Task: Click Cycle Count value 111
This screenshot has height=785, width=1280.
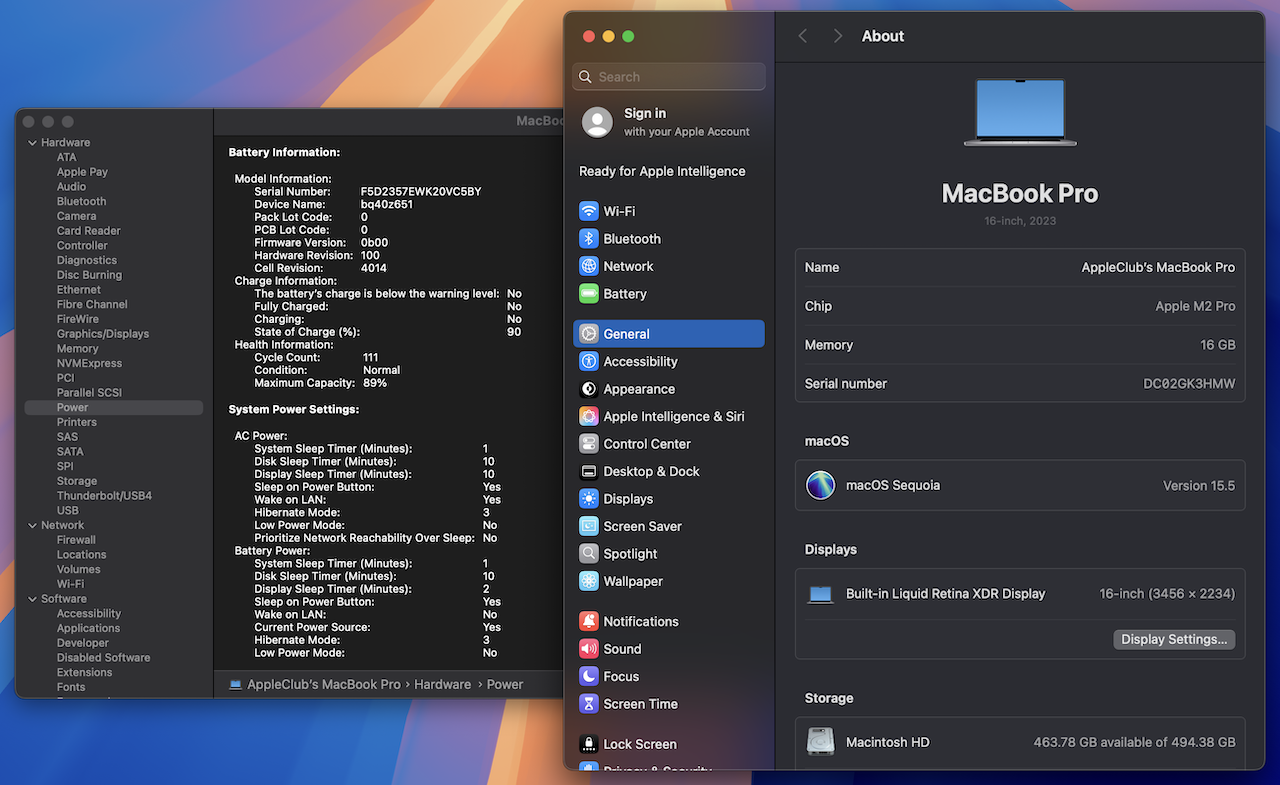Action: (x=371, y=357)
